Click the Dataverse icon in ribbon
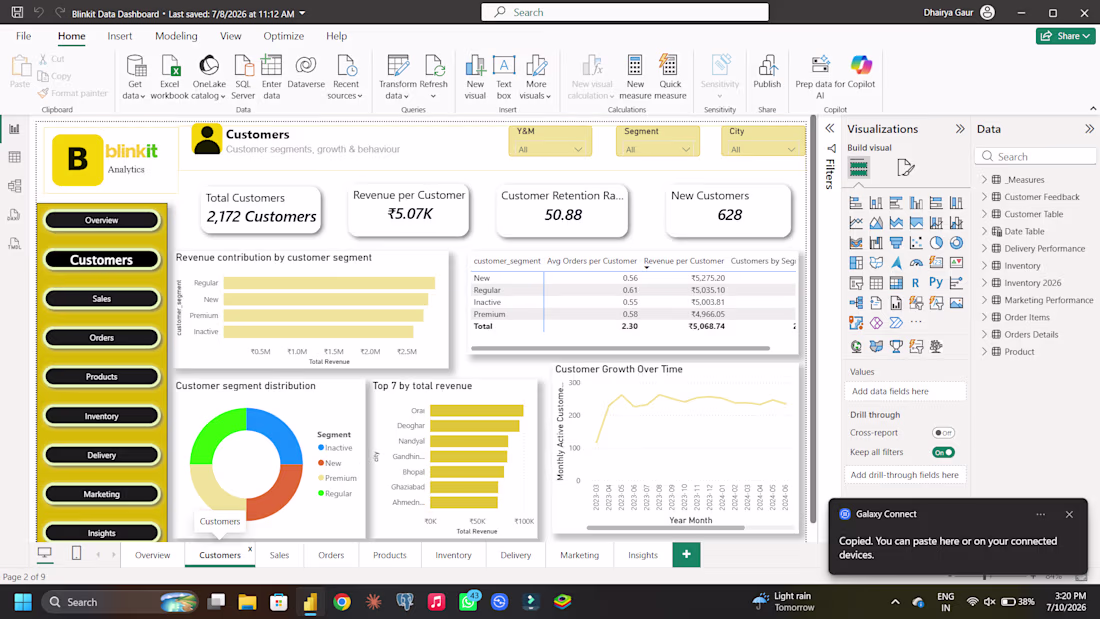 click(306, 72)
